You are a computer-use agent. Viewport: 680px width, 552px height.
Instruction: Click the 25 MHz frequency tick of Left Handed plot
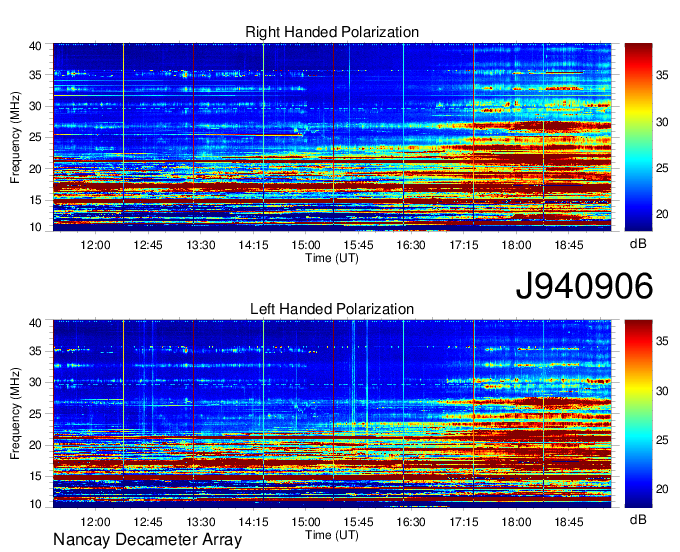(x=35, y=414)
